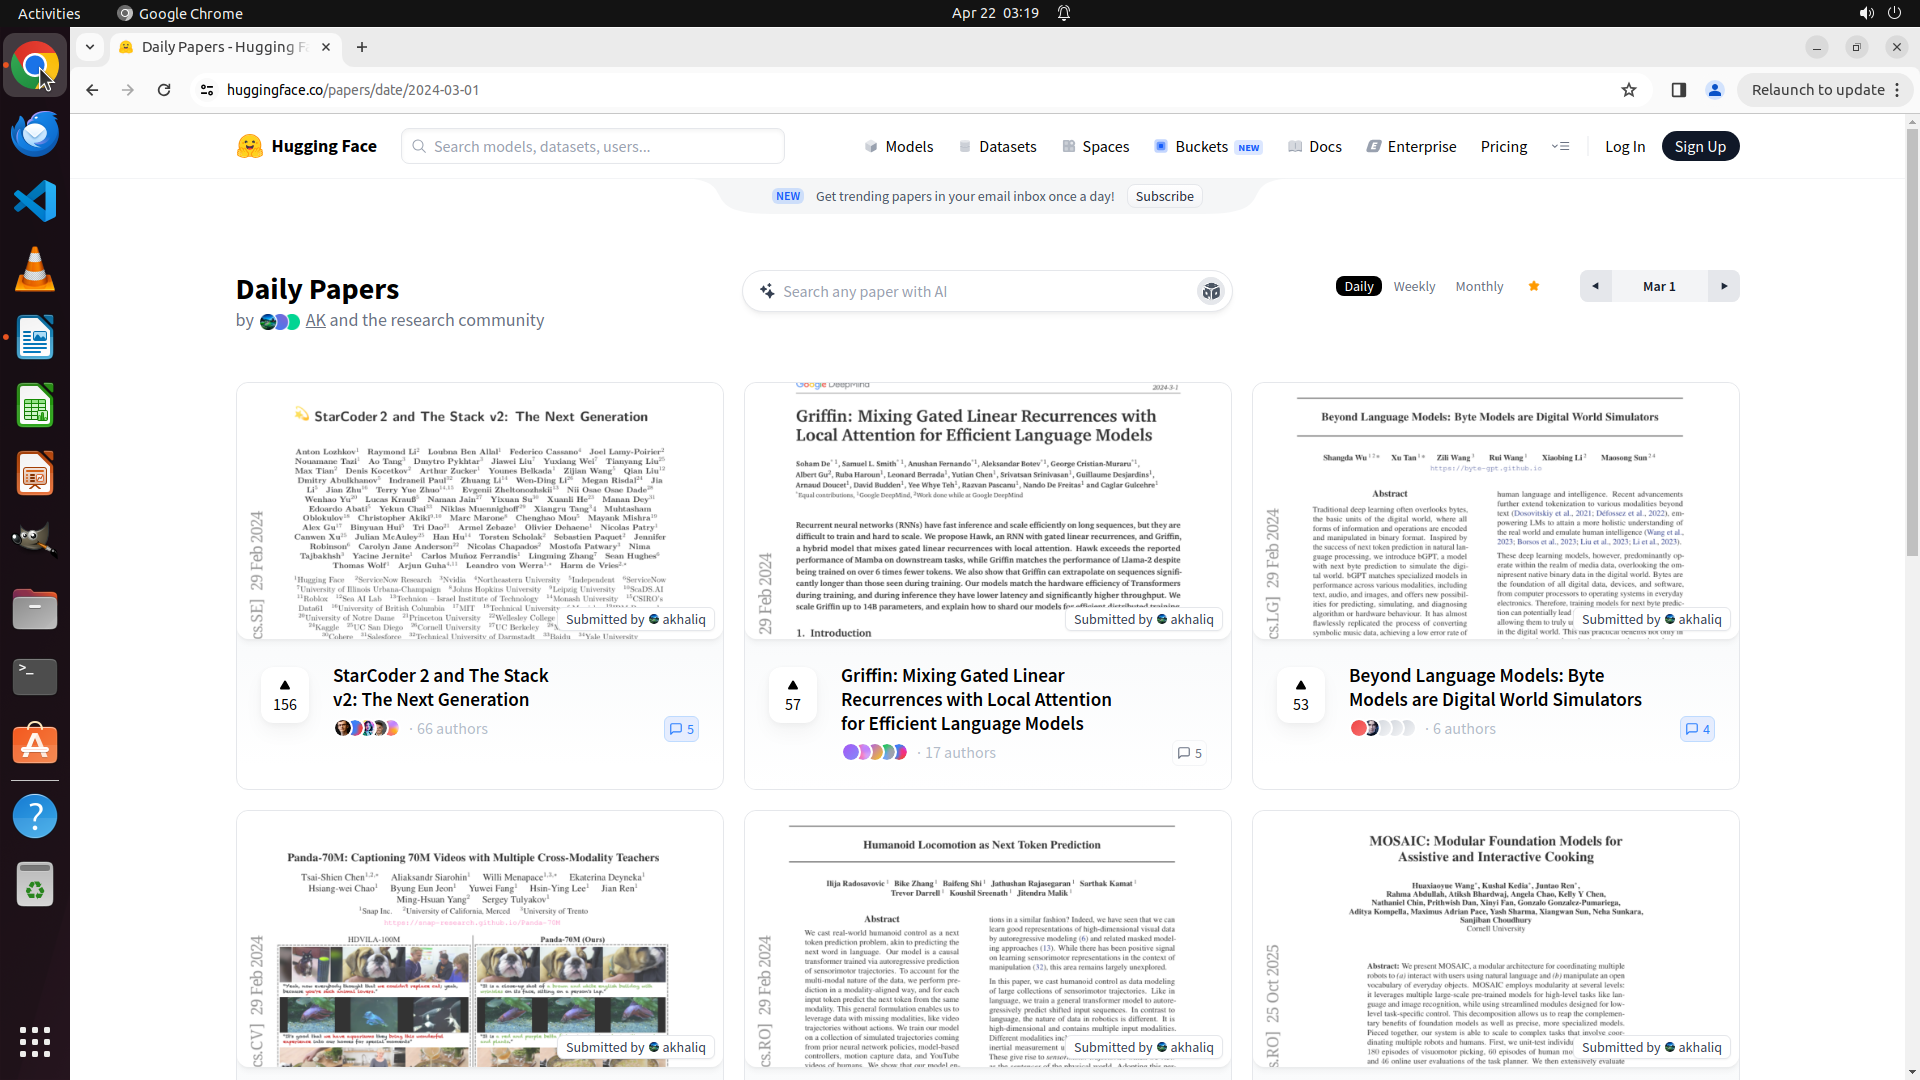Select the Daily view toggle
This screenshot has height=1080, width=1920.
coord(1358,286)
